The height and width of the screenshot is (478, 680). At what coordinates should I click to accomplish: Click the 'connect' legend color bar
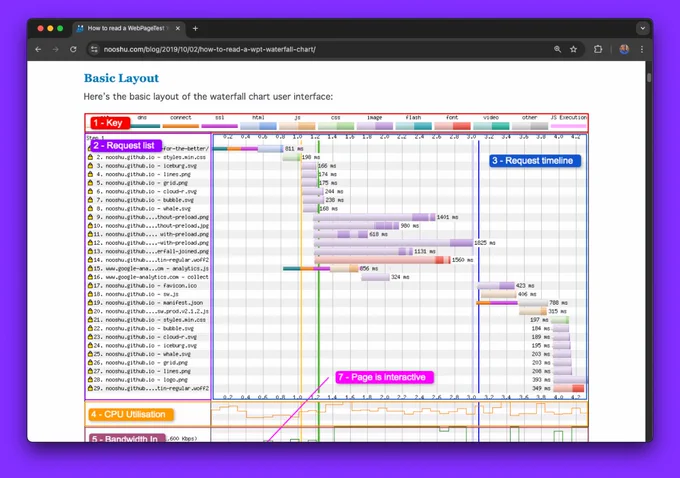coord(180,126)
